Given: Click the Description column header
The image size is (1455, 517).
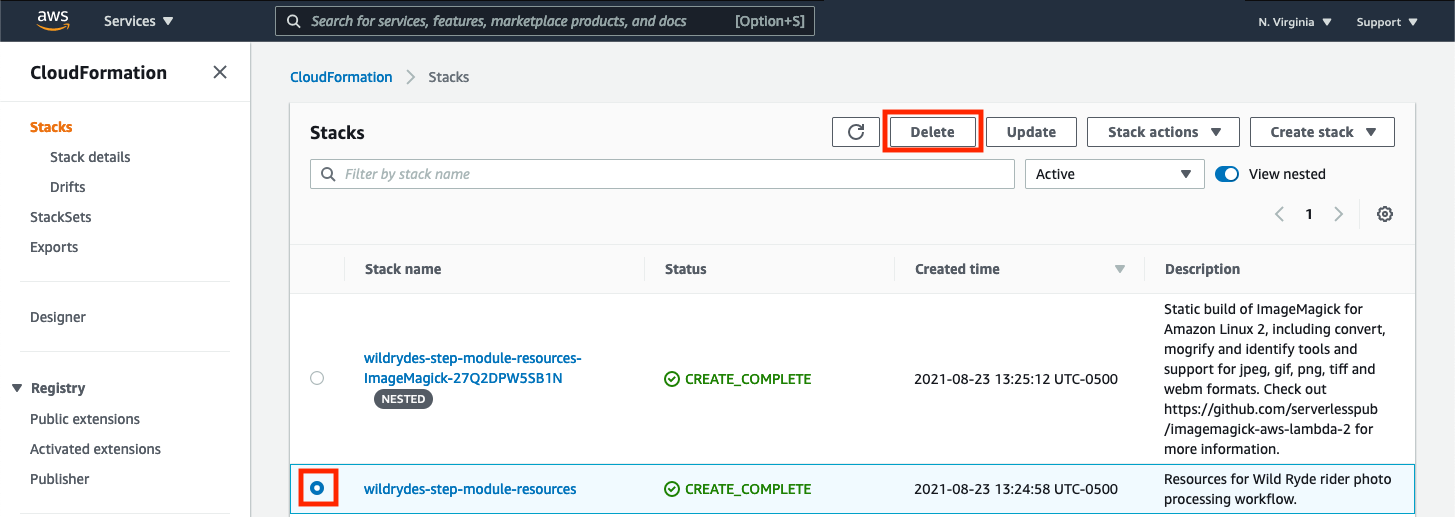Looking at the screenshot, I should click(x=1202, y=269).
